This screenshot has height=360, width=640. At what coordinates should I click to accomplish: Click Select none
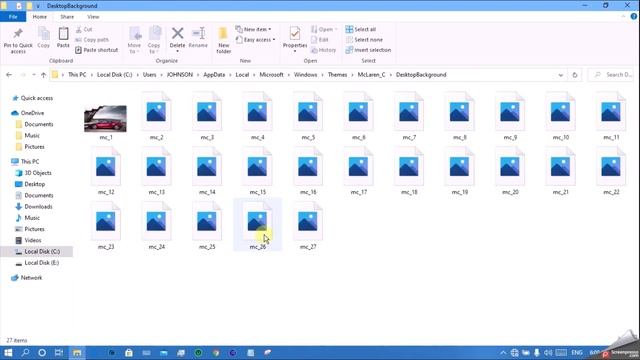point(364,40)
